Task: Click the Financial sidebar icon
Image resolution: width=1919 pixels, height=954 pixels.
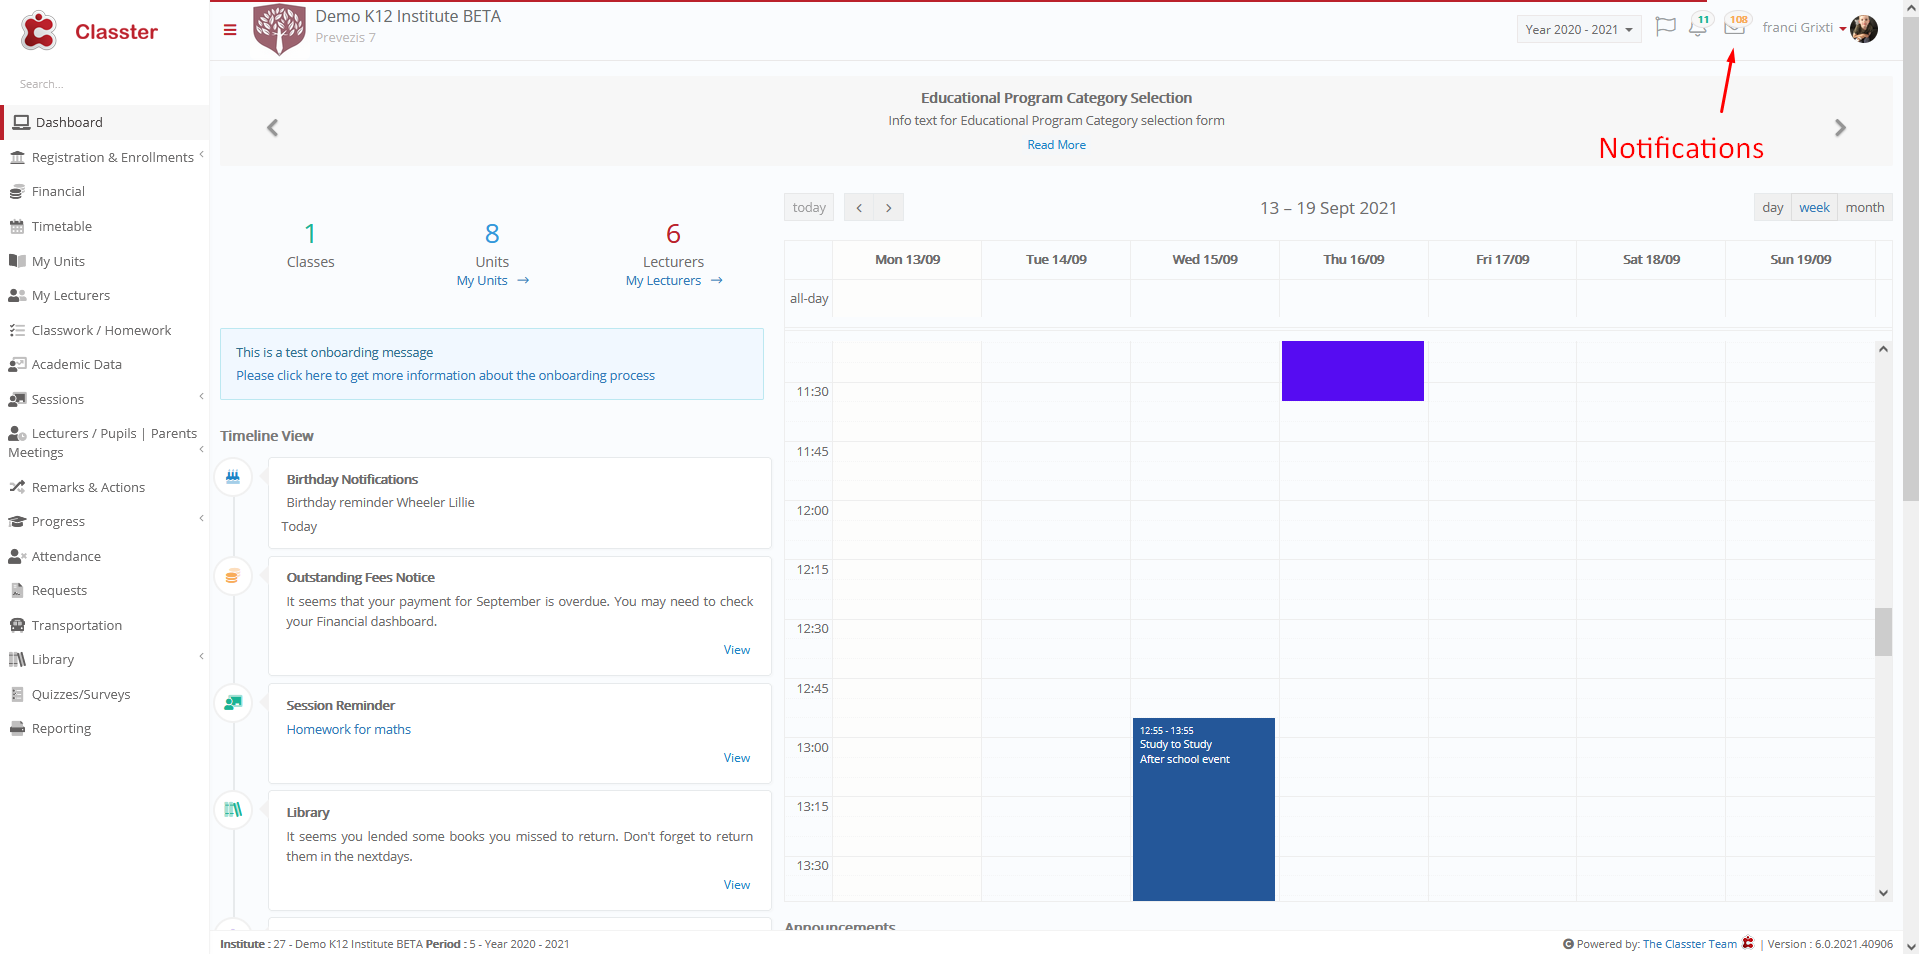Action: tap(17, 192)
